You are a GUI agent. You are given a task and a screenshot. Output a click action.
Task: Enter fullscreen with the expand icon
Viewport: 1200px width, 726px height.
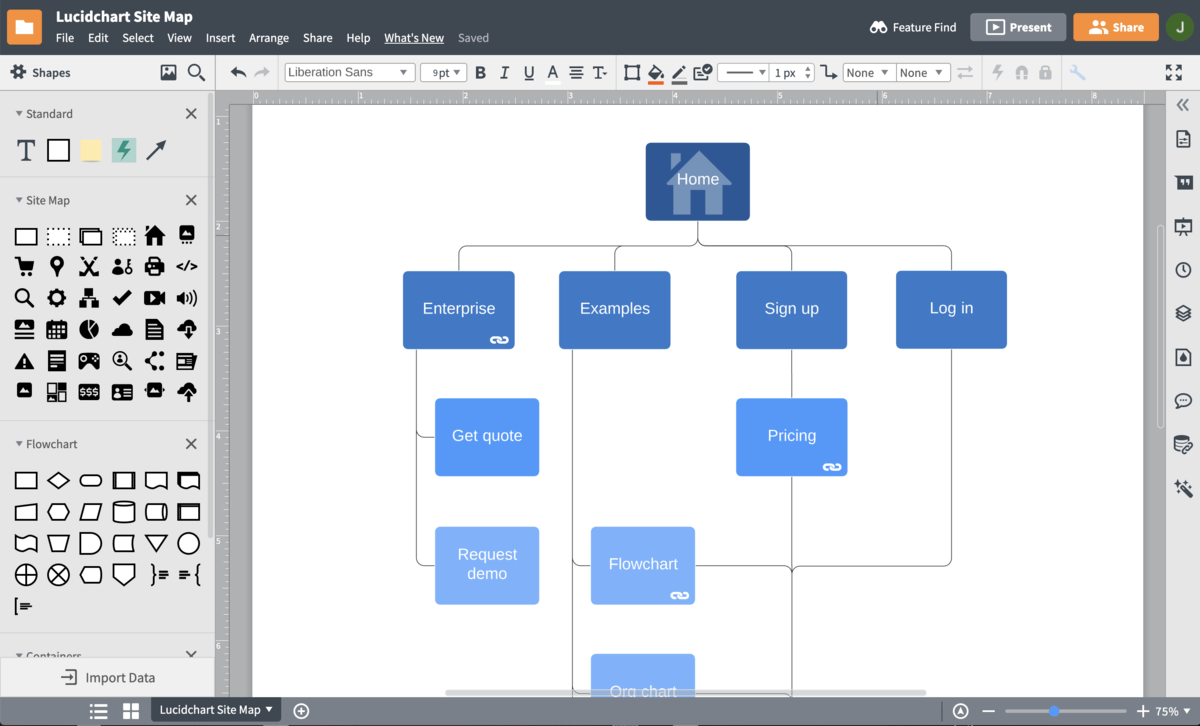[x=1172, y=71]
